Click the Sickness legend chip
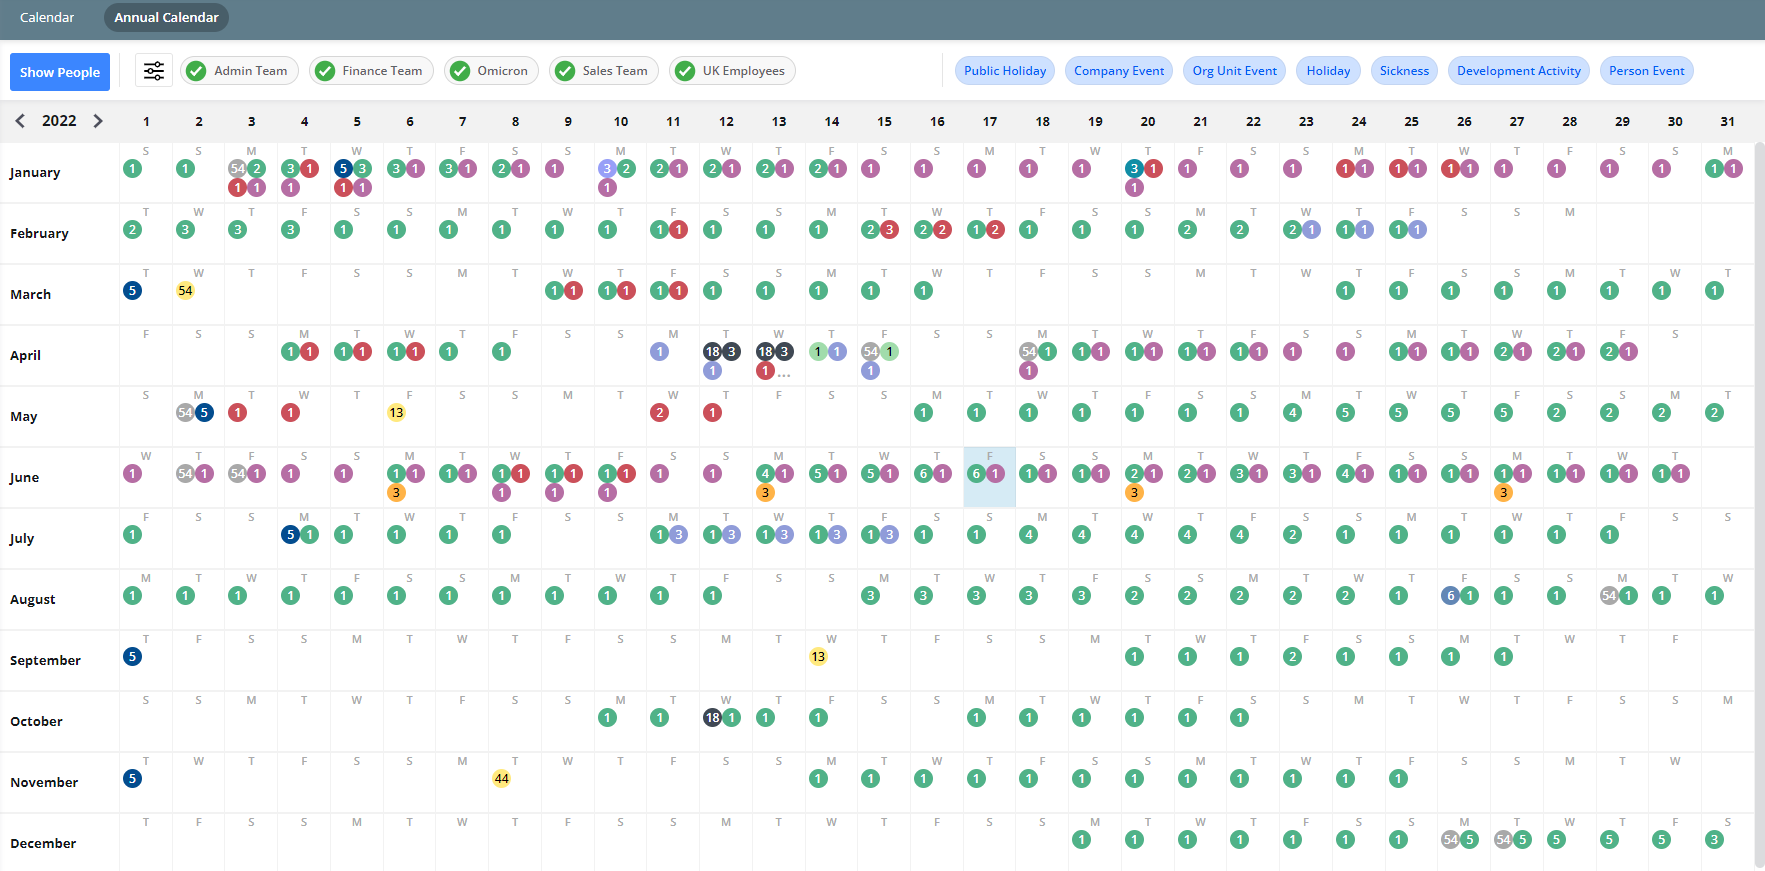This screenshot has width=1765, height=871. [1404, 71]
